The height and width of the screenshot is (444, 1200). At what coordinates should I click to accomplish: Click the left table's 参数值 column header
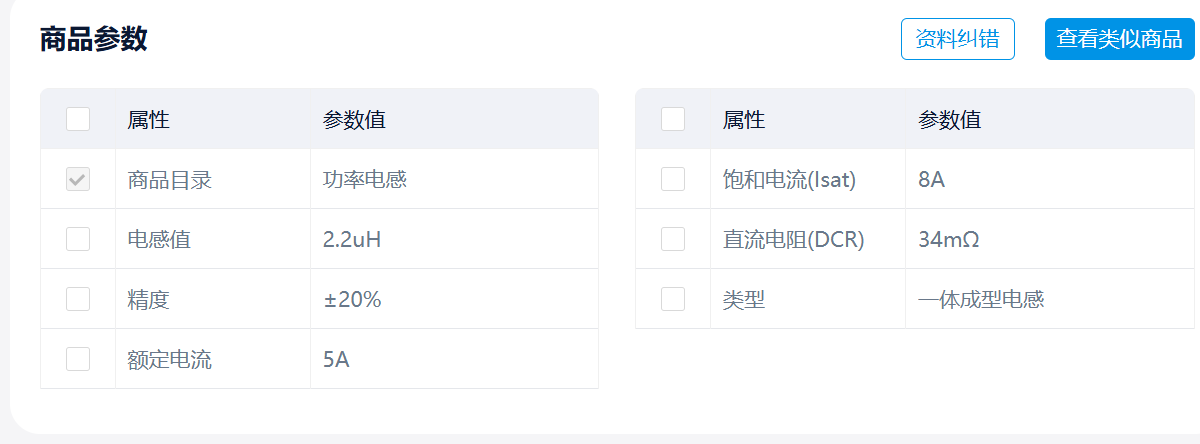[x=354, y=120]
